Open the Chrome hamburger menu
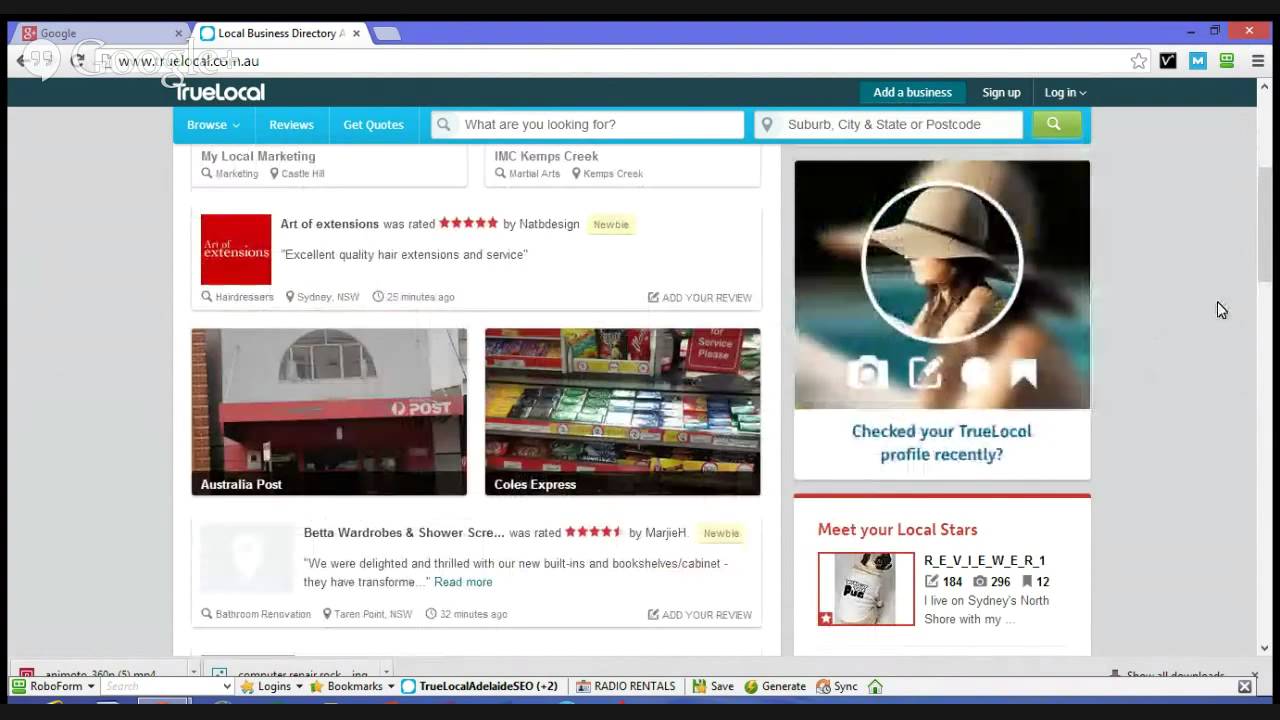This screenshot has height=720, width=1280. (1258, 61)
